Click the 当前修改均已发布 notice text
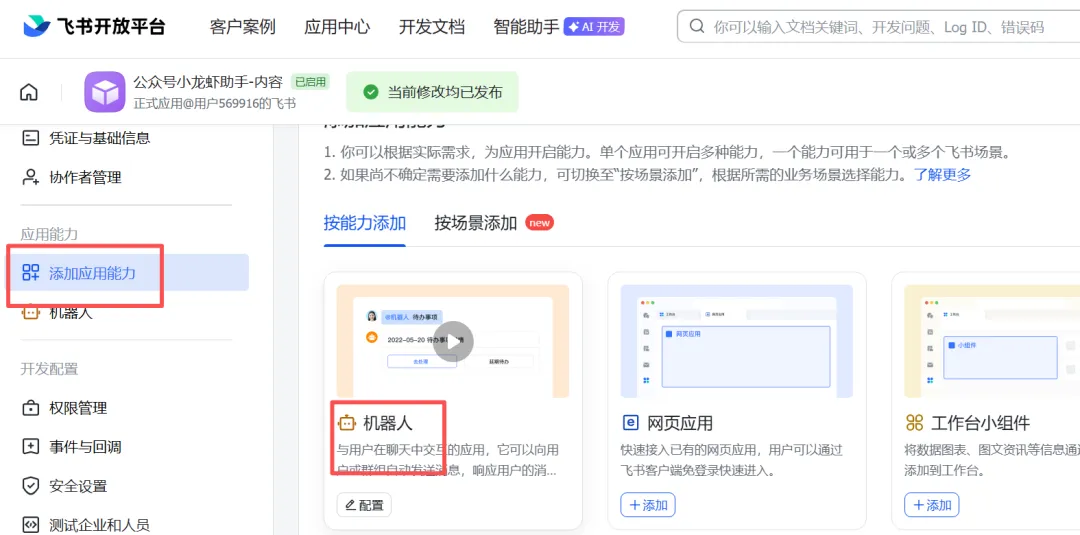 click(x=445, y=92)
